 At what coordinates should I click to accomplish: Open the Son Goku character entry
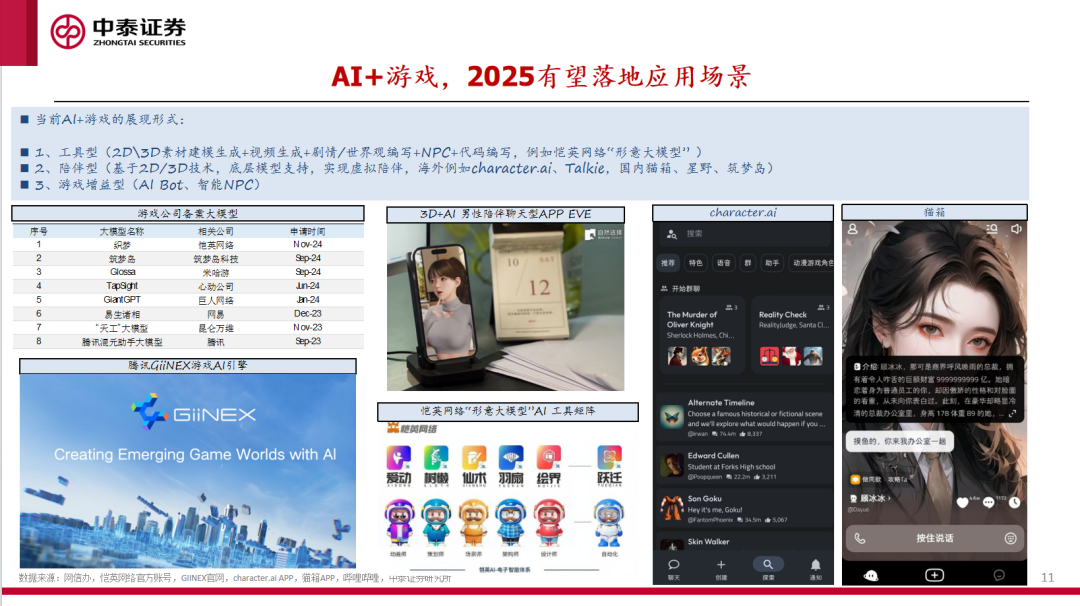[x=746, y=508]
